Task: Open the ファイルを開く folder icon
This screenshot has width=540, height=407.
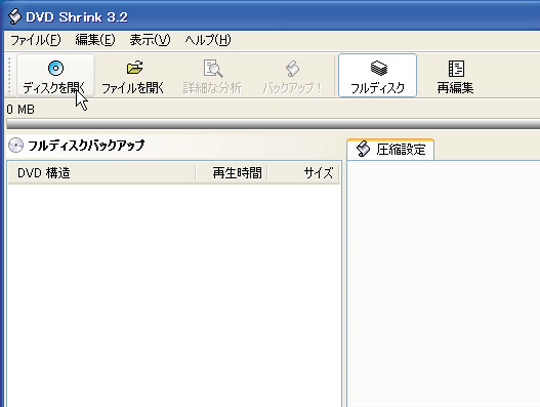Action: 135,67
